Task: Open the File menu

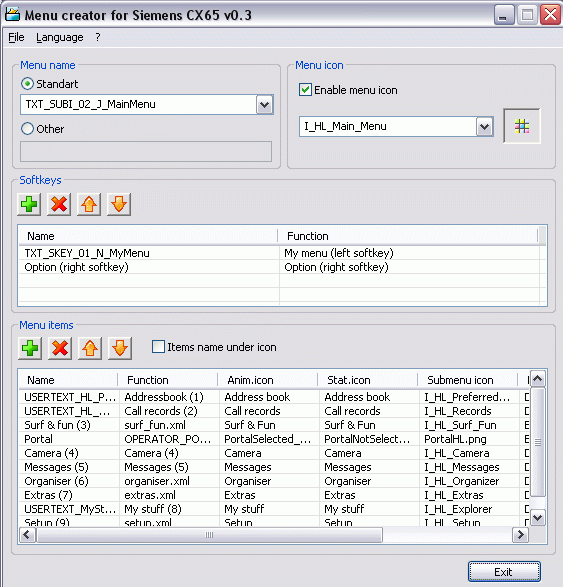Action: (x=16, y=37)
